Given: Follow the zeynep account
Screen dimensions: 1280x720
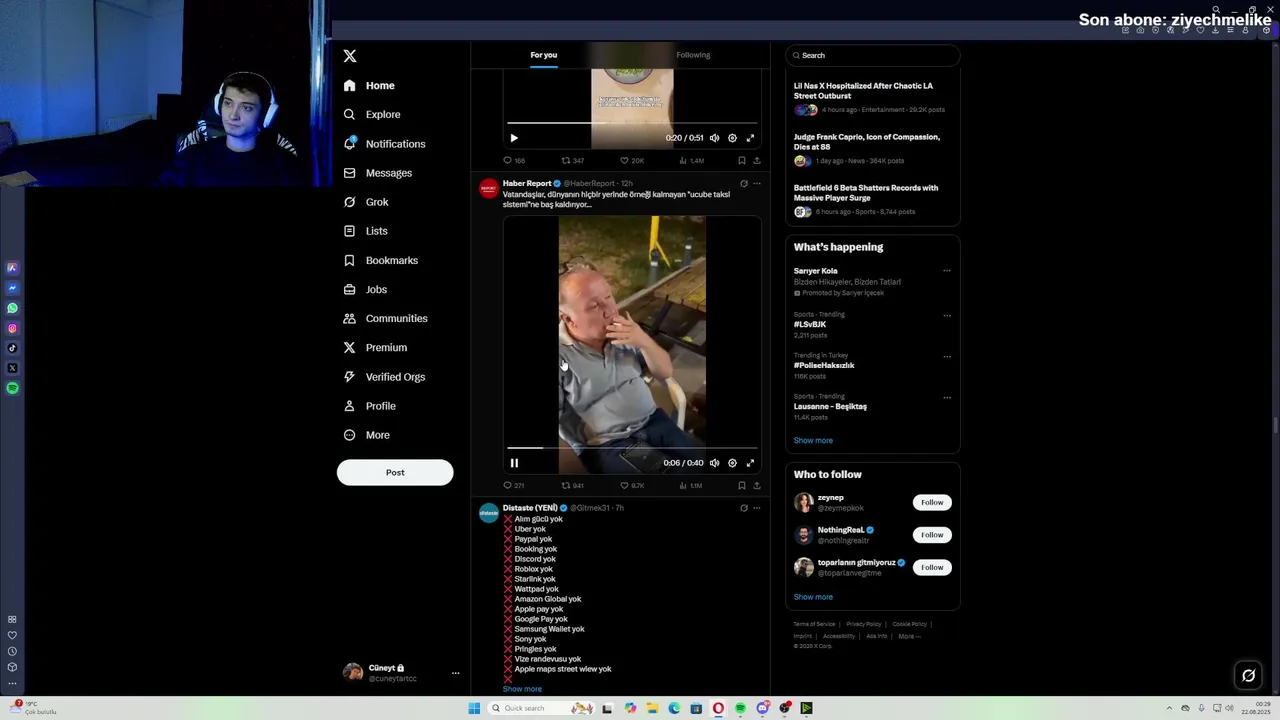Looking at the screenshot, I should (x=932, y=502).
